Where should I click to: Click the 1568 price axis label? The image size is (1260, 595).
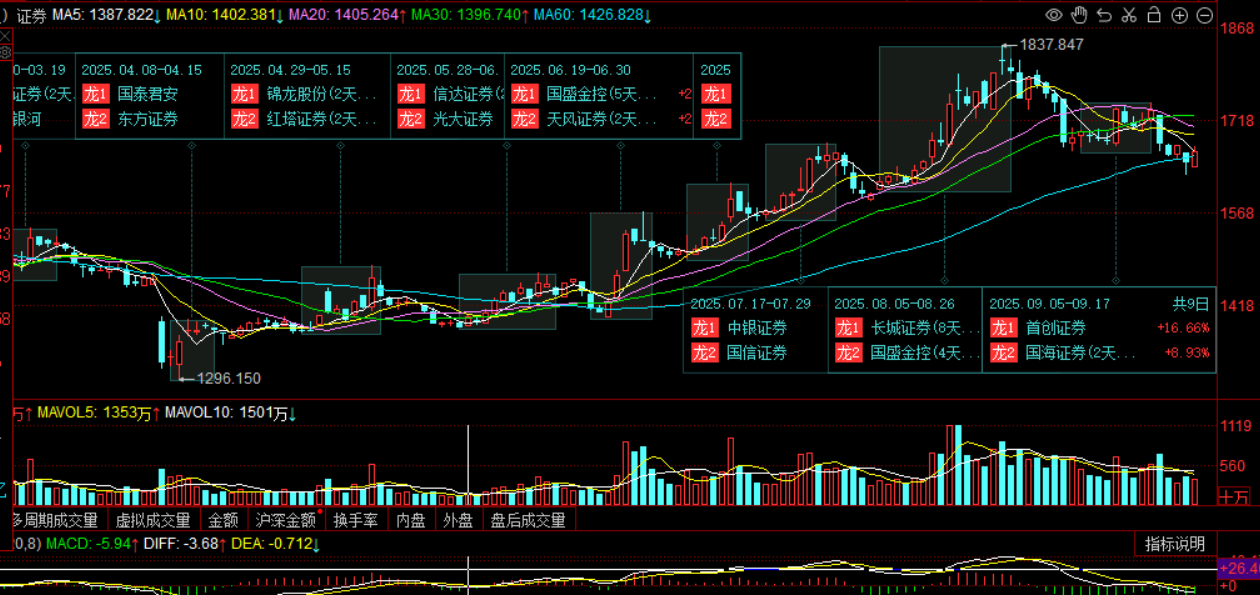(1237, 213)
